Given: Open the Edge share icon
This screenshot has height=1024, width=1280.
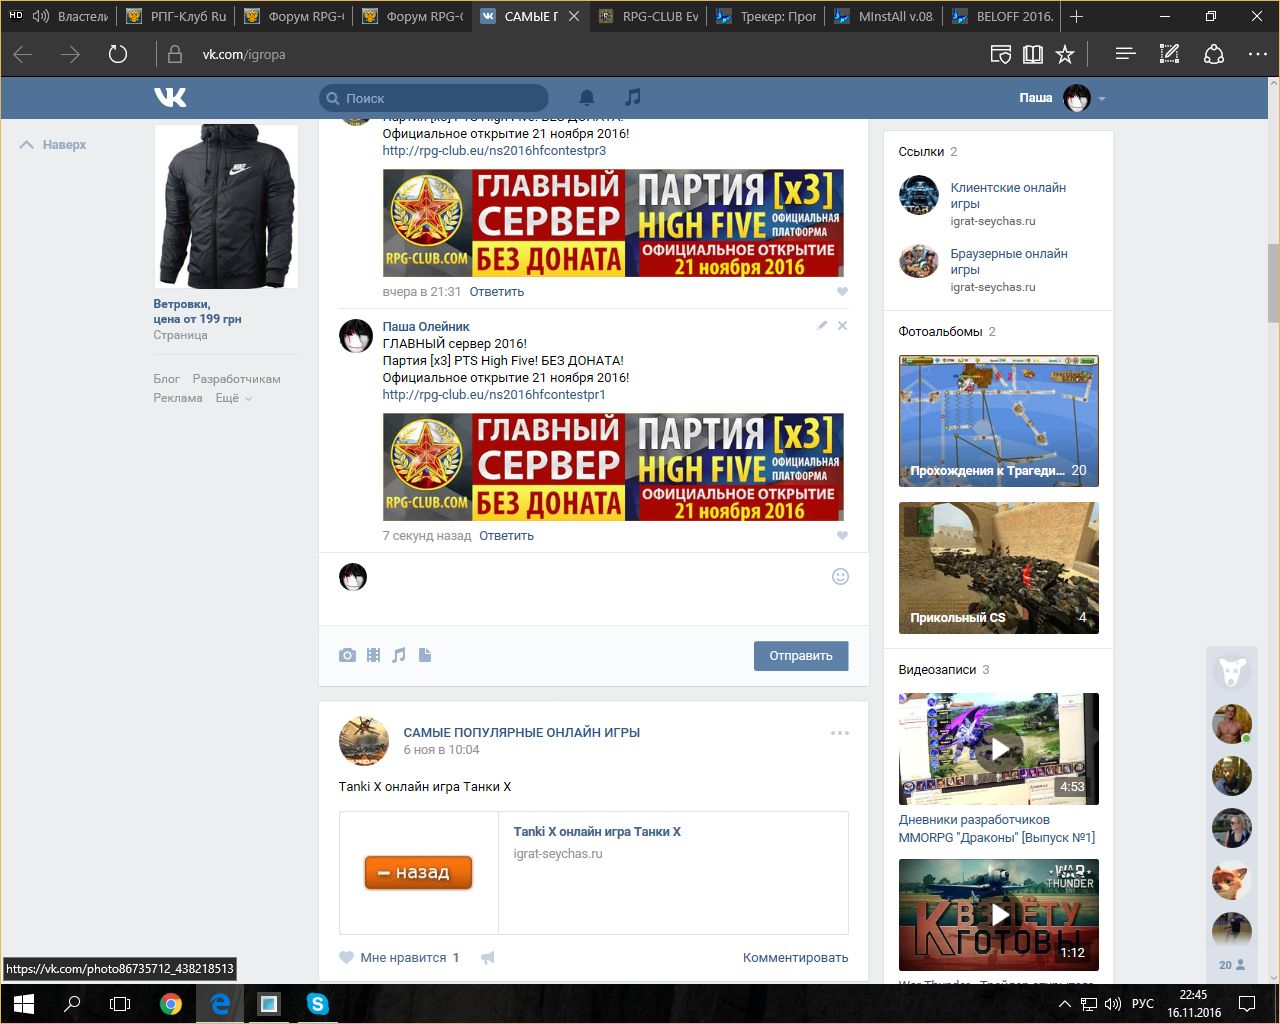Looking at the screenshot, I should tap(1214, 54).
